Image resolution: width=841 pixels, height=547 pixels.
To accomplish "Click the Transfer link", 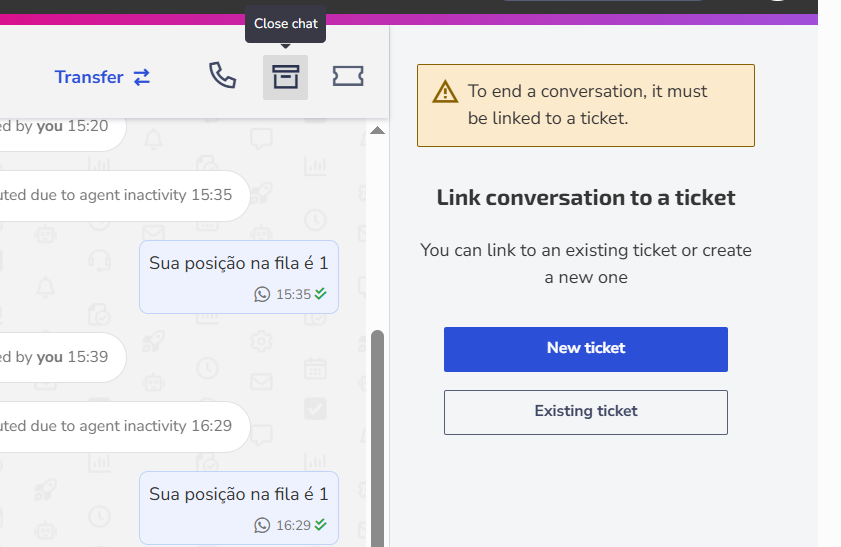I will 102,77.
